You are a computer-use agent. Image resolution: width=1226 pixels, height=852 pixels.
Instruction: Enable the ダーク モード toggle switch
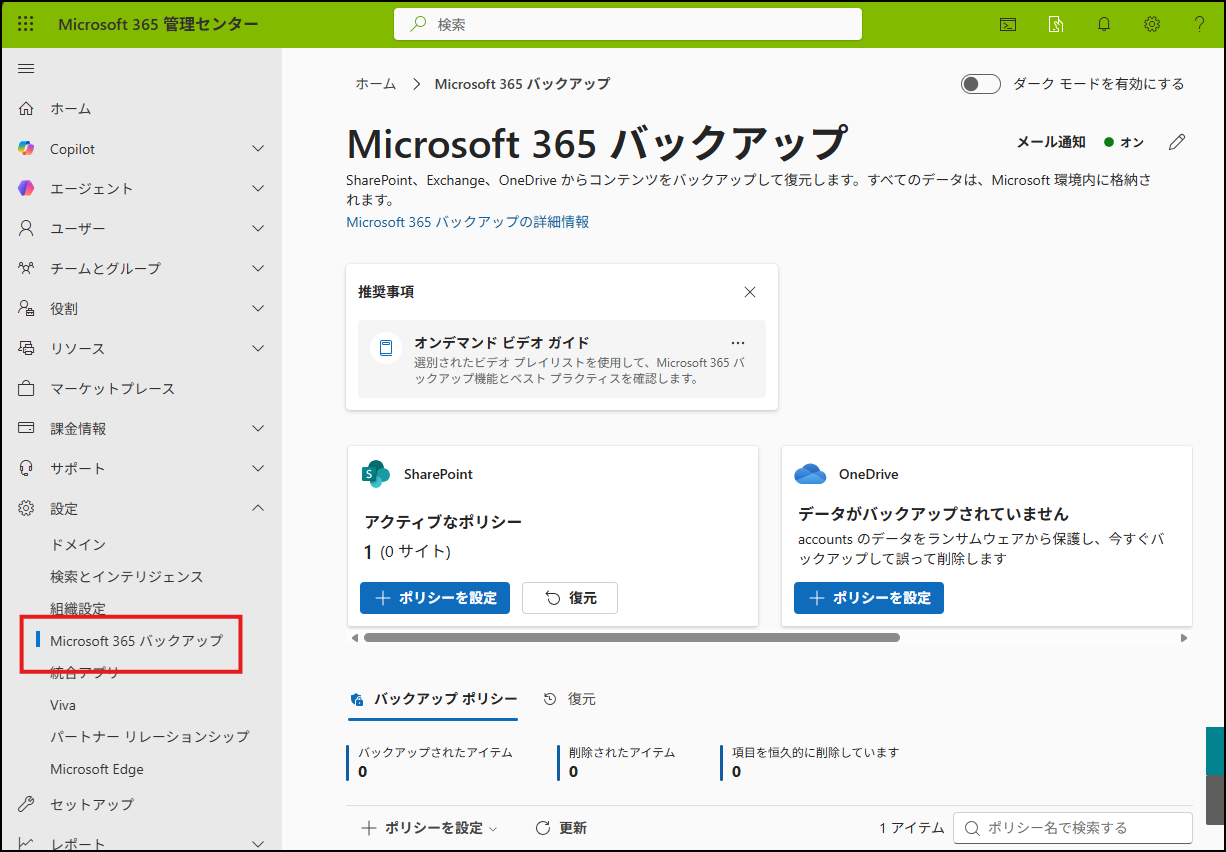(980, 84)
